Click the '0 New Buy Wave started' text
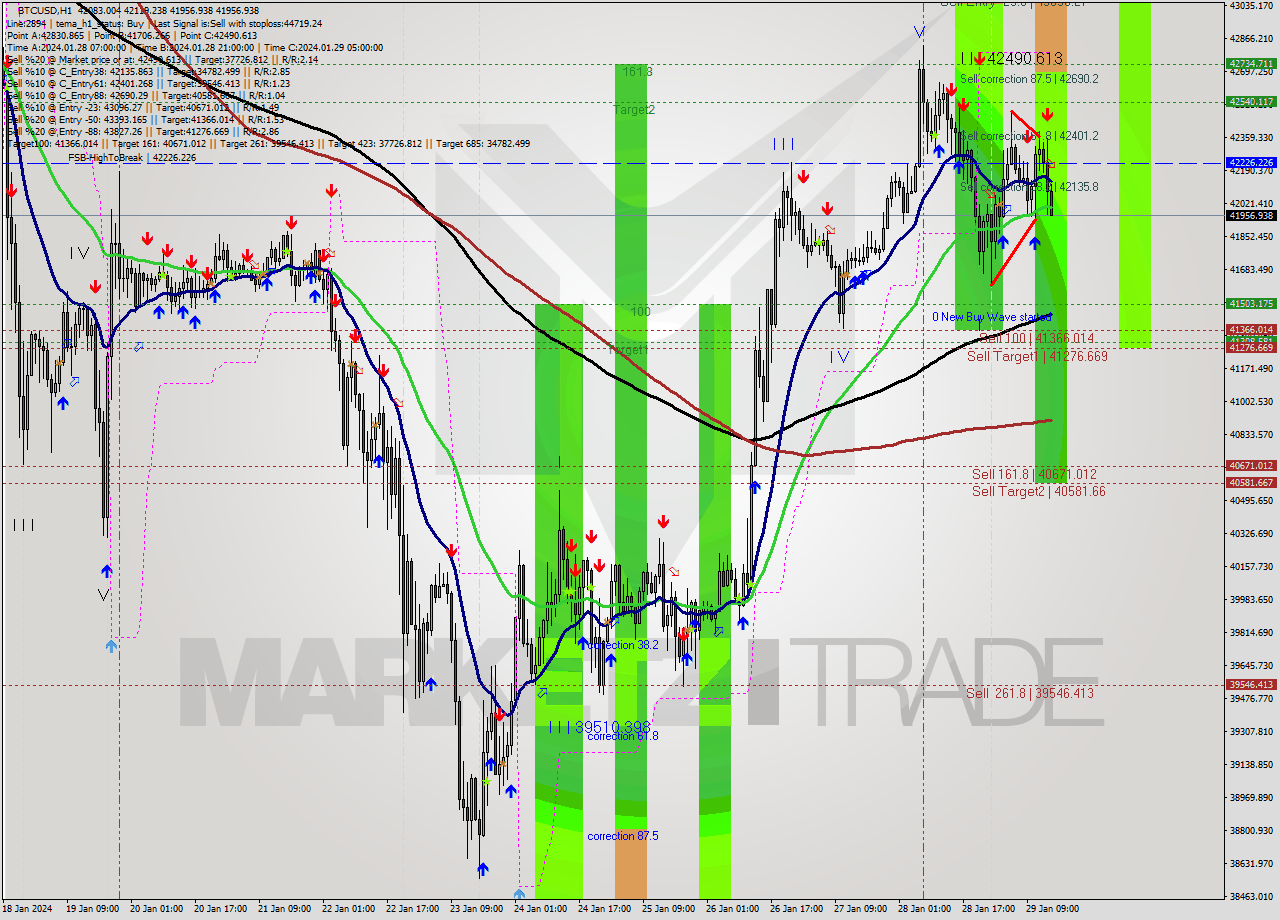This screenshot has height=920, width=1280. [992, 317]
